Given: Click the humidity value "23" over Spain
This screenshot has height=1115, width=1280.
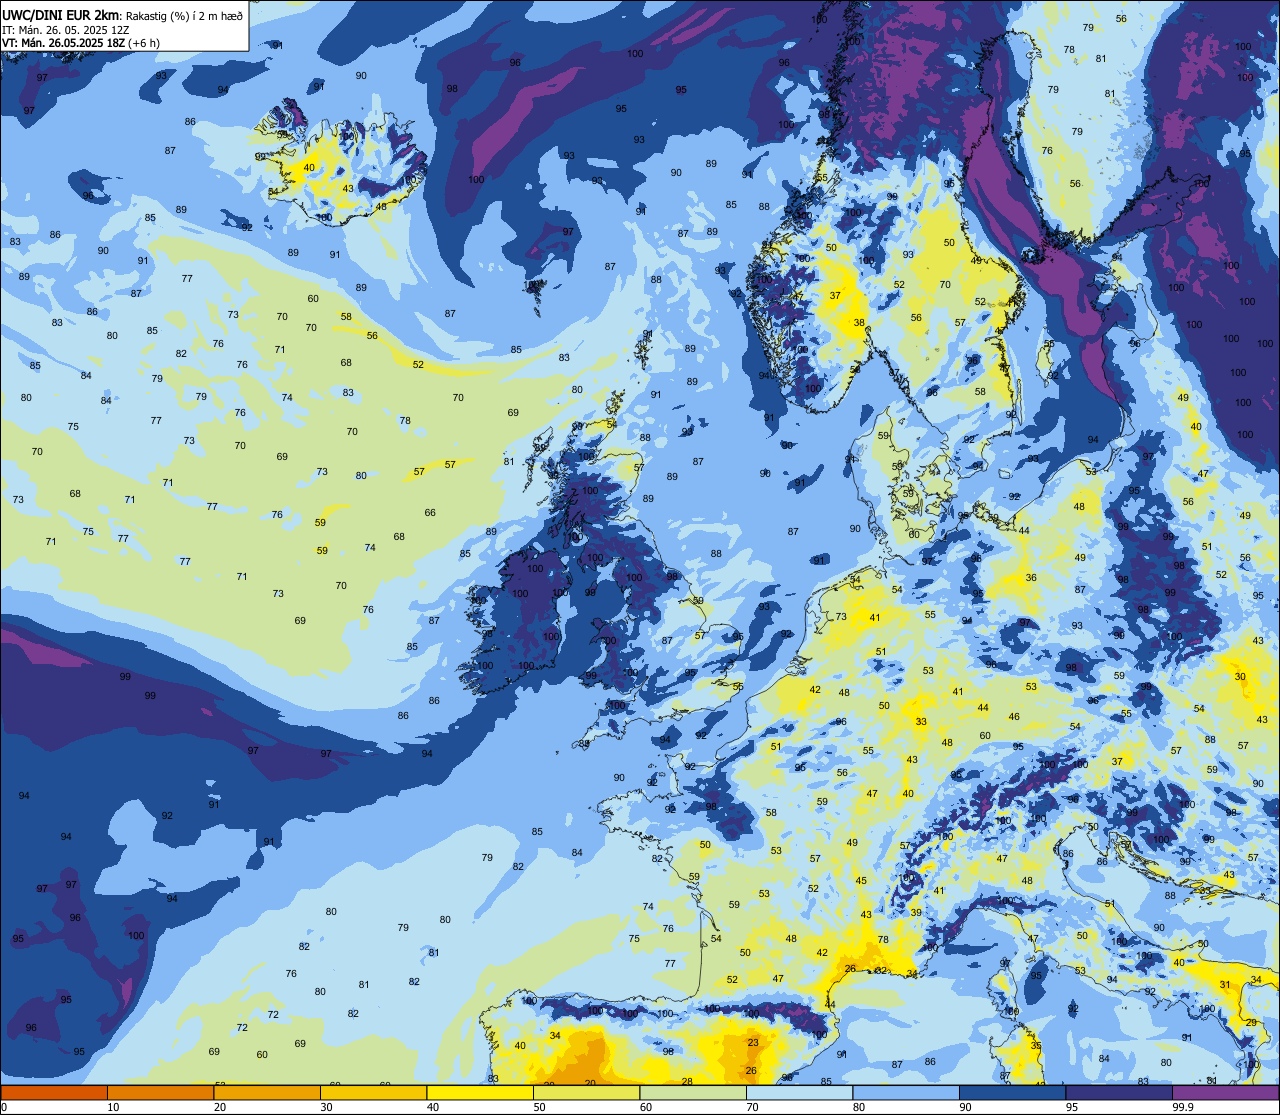Looking at the screenshot, I should 752,1043.
